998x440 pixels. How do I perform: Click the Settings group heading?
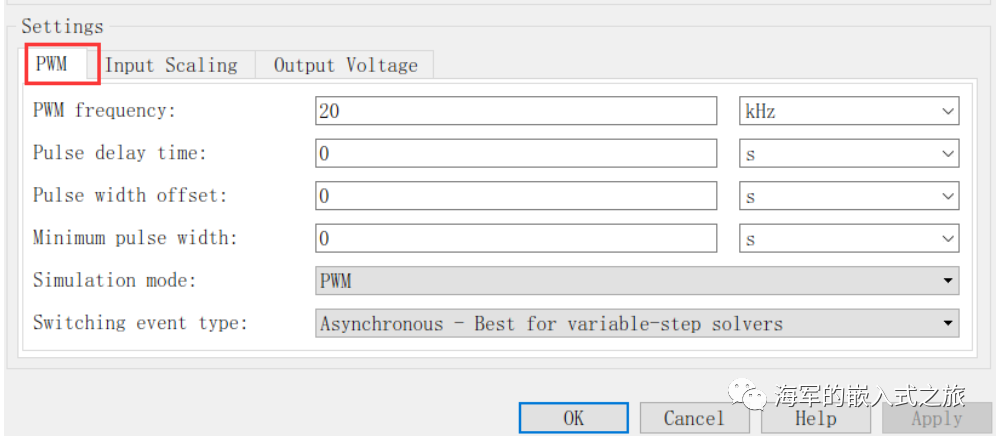[62, 26]
